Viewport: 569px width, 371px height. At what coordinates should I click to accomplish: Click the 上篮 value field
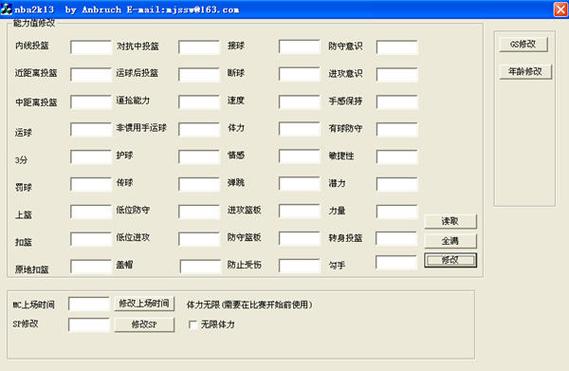[x=91, y=212]
